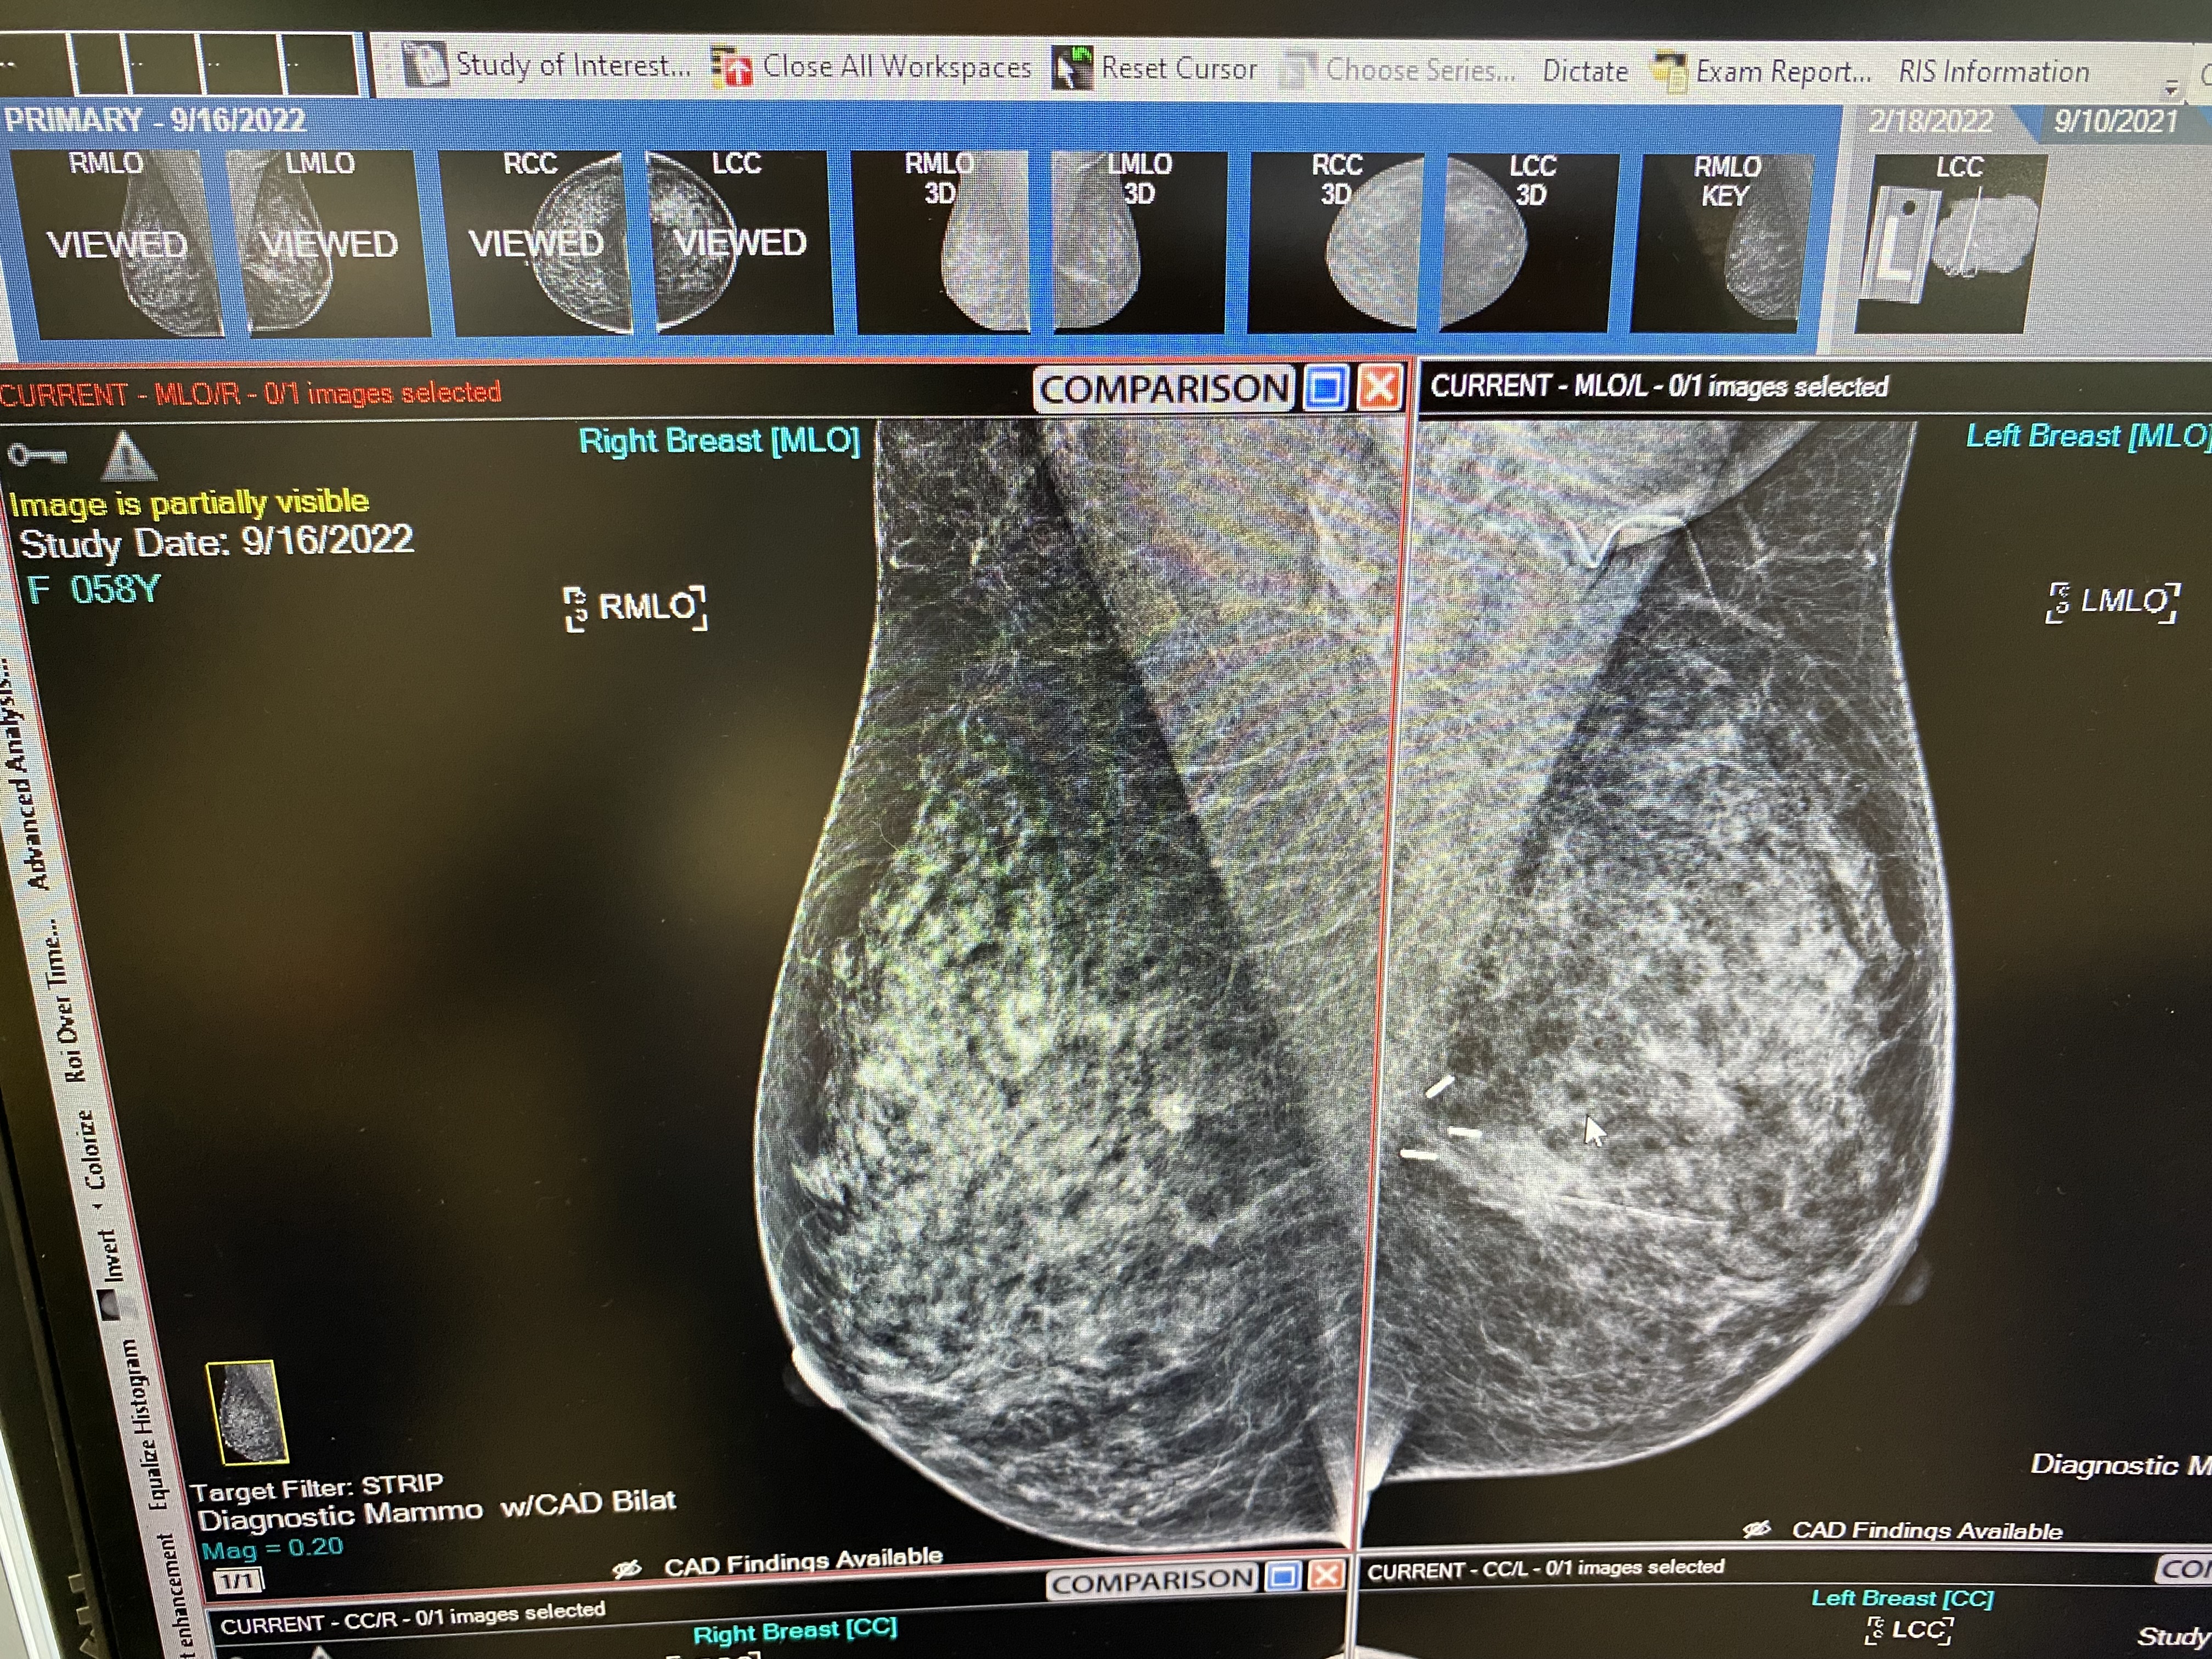The height and width of the screenshot is (1659, 2212).
Task: Open the RMLO KEY thumbnail
Action: click(1724, 242)
